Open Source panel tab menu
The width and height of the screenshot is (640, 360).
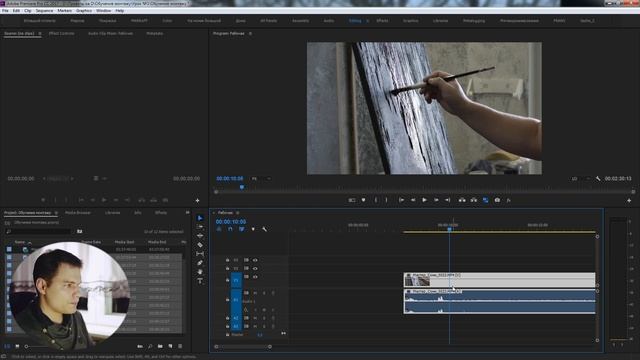(x=40, y=33)
